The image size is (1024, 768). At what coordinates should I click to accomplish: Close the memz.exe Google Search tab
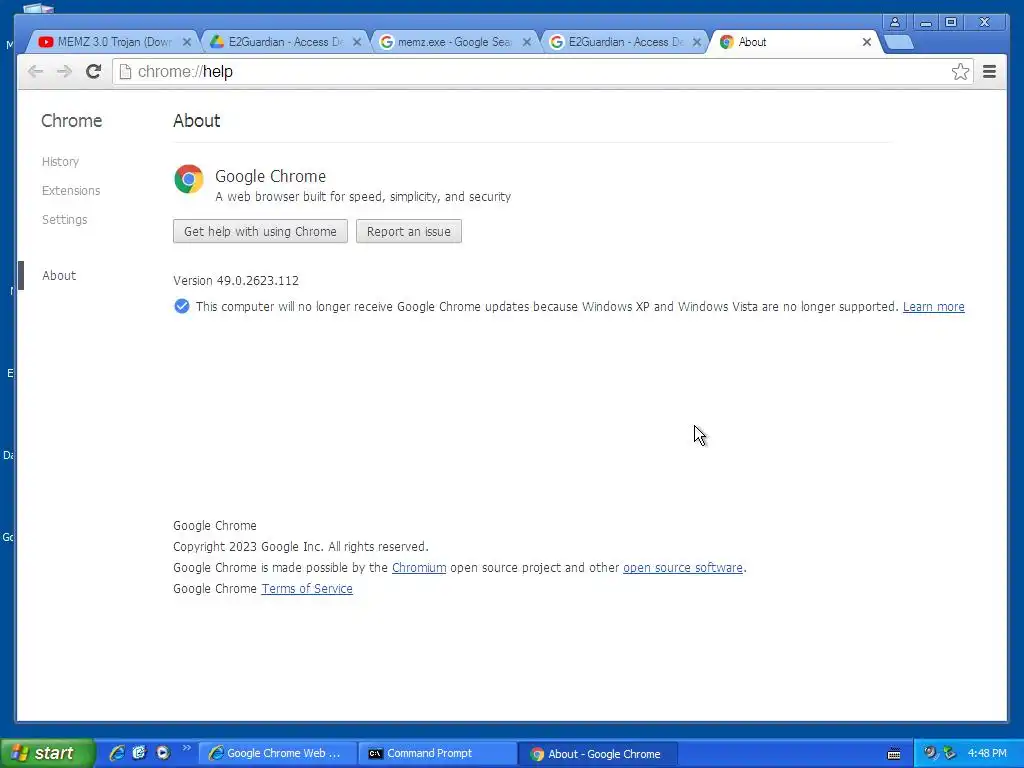point(526,42)
